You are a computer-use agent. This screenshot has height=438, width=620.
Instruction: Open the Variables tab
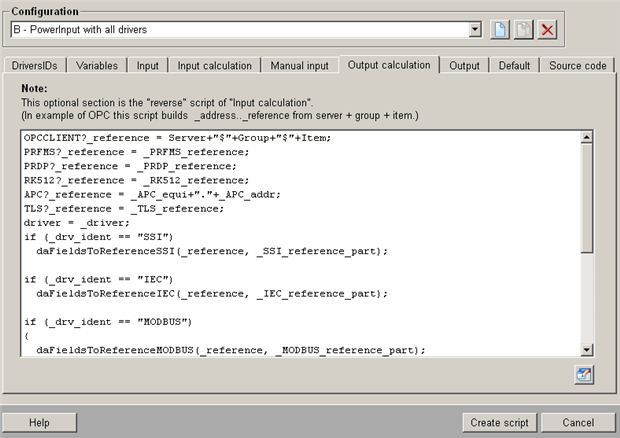point(97,66)
